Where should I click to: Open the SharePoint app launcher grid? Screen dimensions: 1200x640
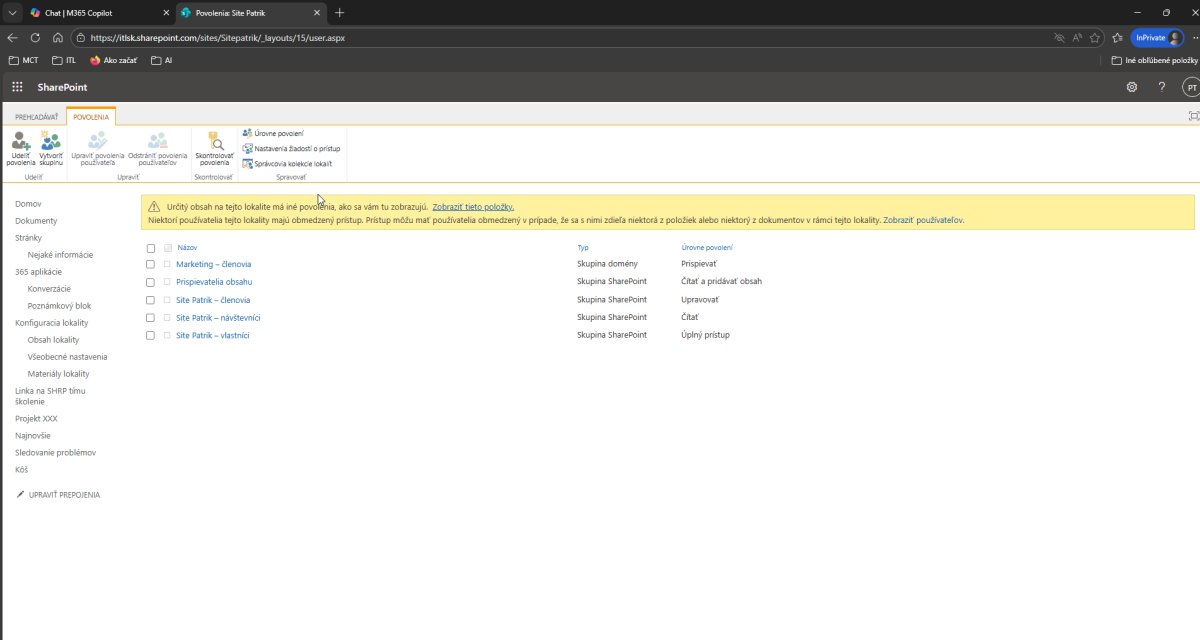pos(17,87)
